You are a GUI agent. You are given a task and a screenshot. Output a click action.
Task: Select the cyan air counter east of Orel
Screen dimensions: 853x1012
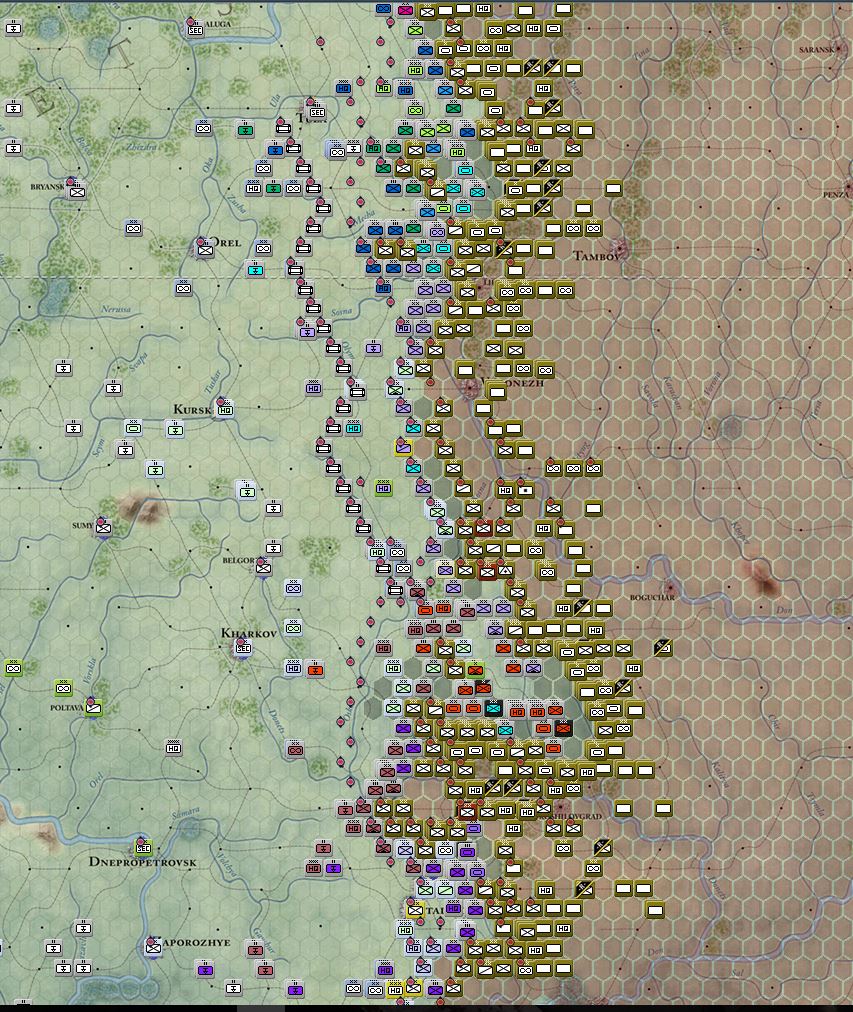click(256, 270)
